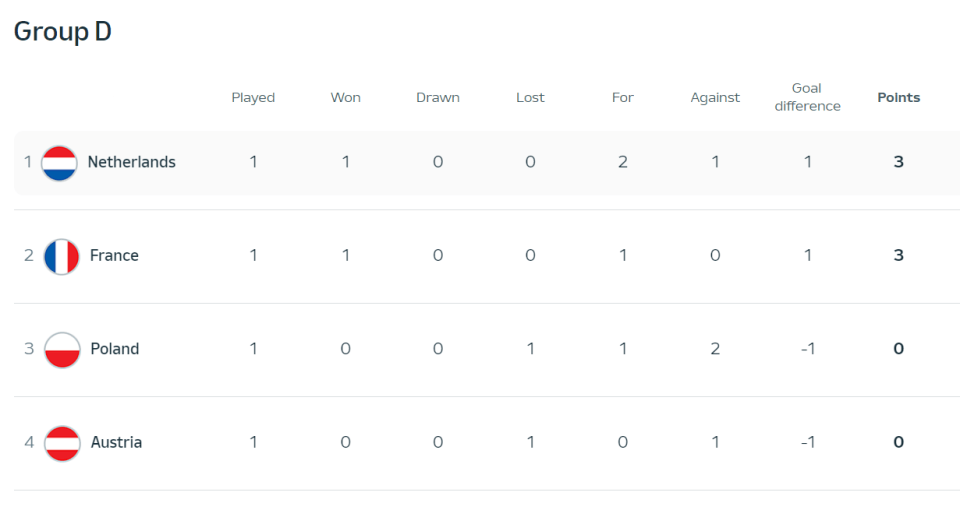Click the Points column header
This screenshot has height=524, width=960.
tap(898, 97)
